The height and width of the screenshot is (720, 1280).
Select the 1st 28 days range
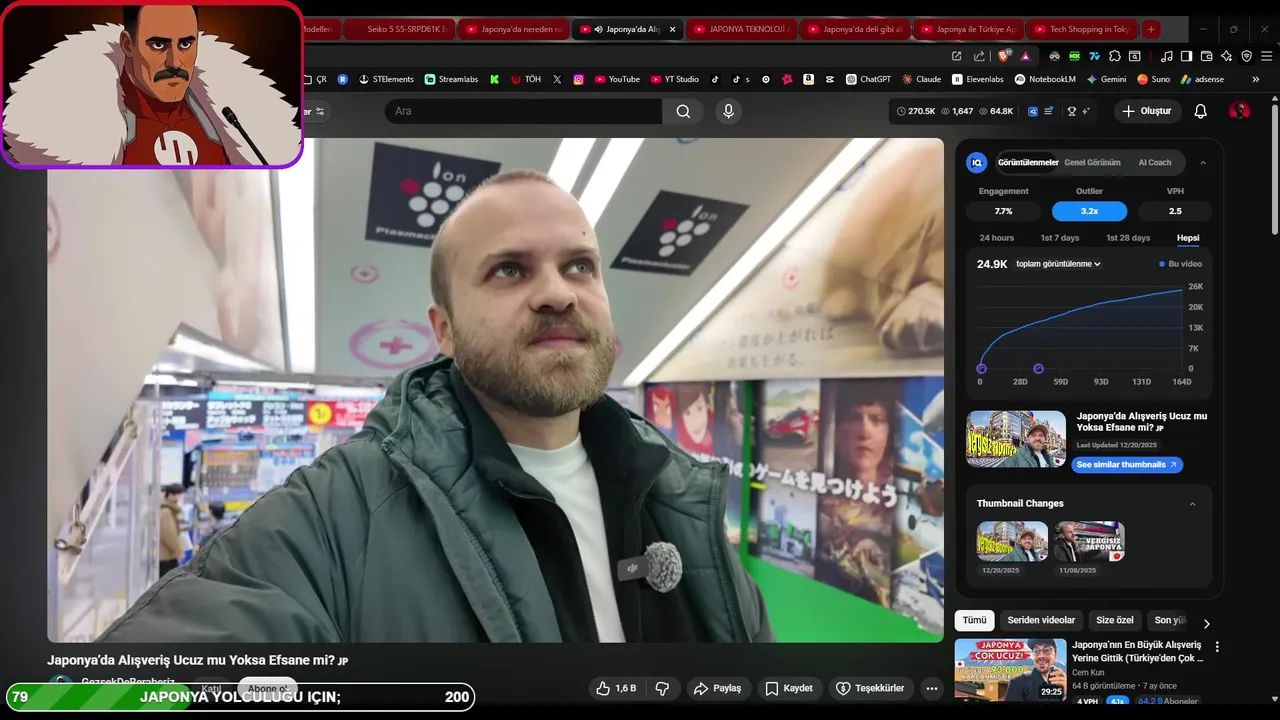(x=1128, y=238)
